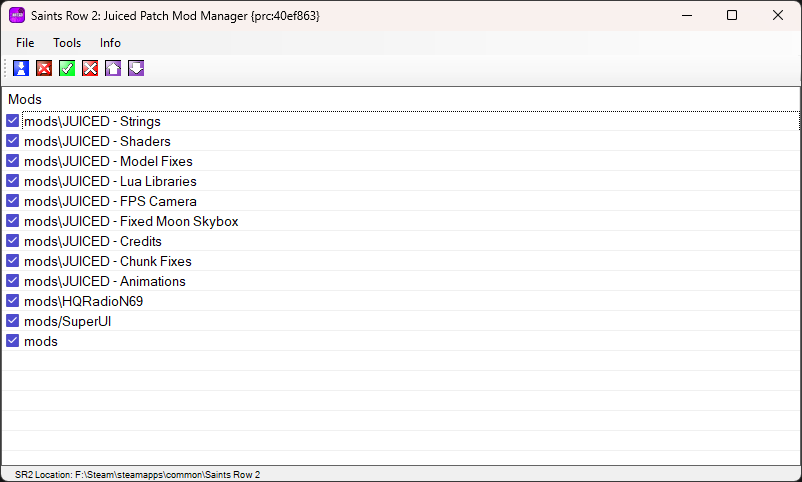Toggle the mods\HQRadioN69 checkbox

click(x=13, y=300)
